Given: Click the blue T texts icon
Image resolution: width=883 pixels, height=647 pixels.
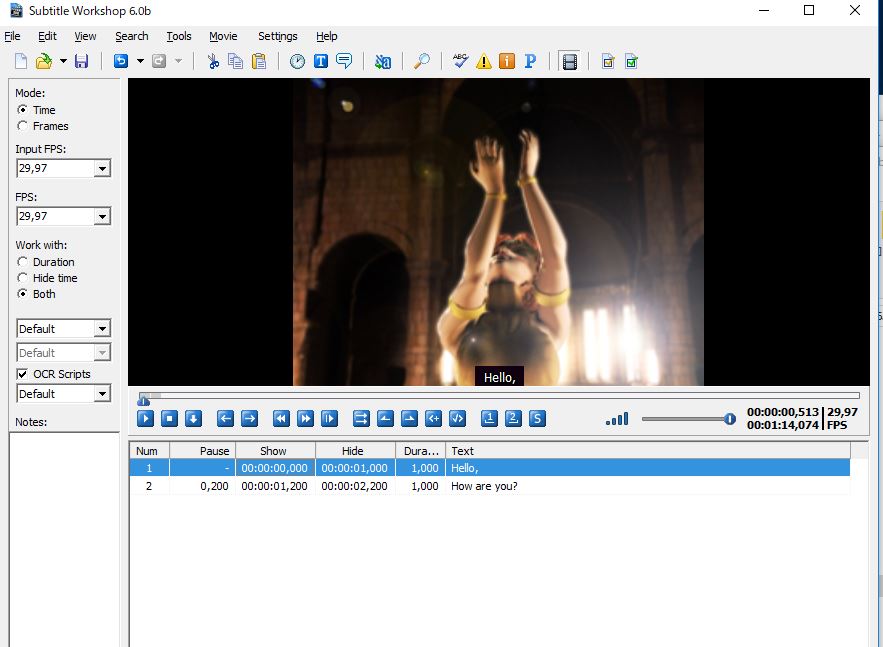Looking at the screenshot, I should 321,61.
